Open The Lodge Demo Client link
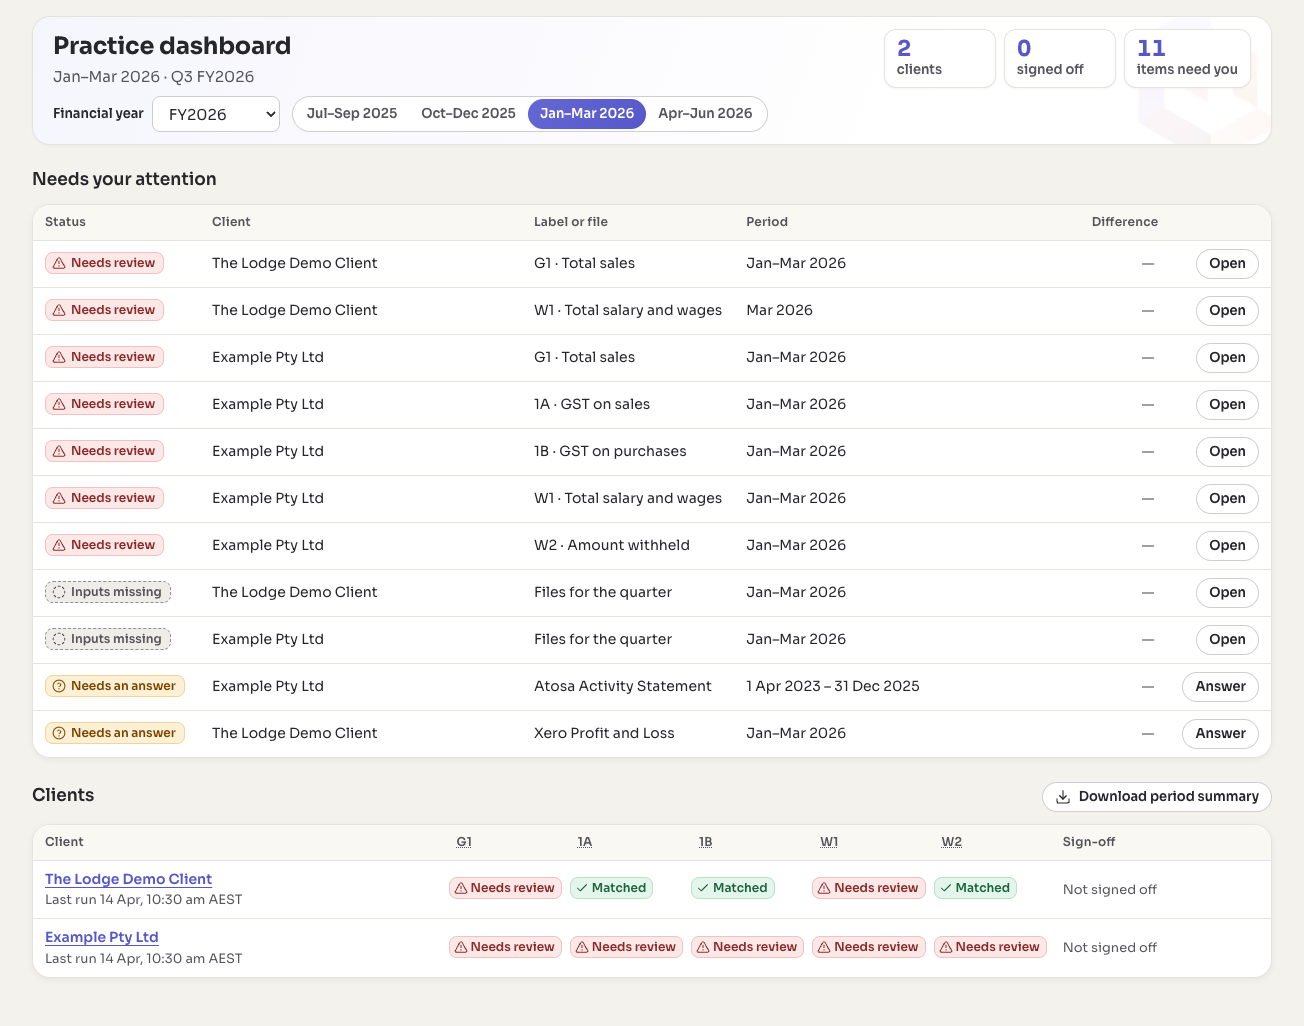This screenshot has width=1304, height=1026. coord(128,879)
